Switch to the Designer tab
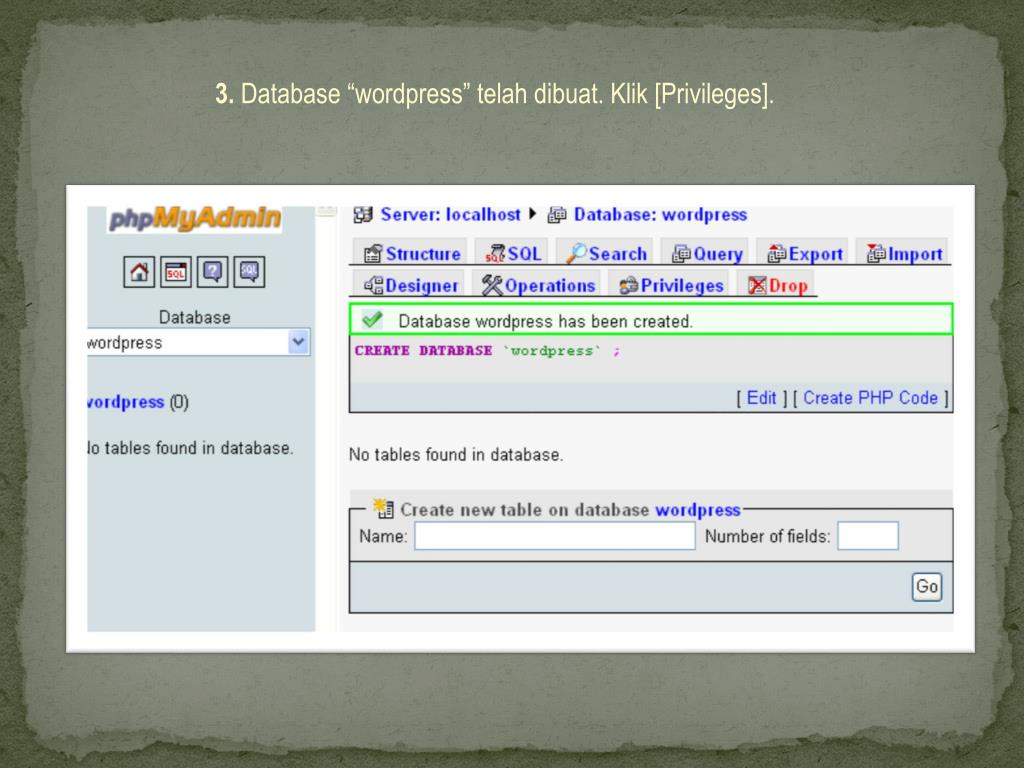1024x768 pixels. pos(409,285)
